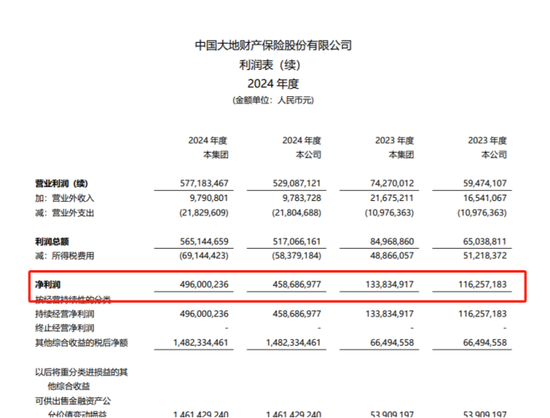550x418 pixels.
Task: Click the value 9,790,801
Action: (x=209, y=198)
